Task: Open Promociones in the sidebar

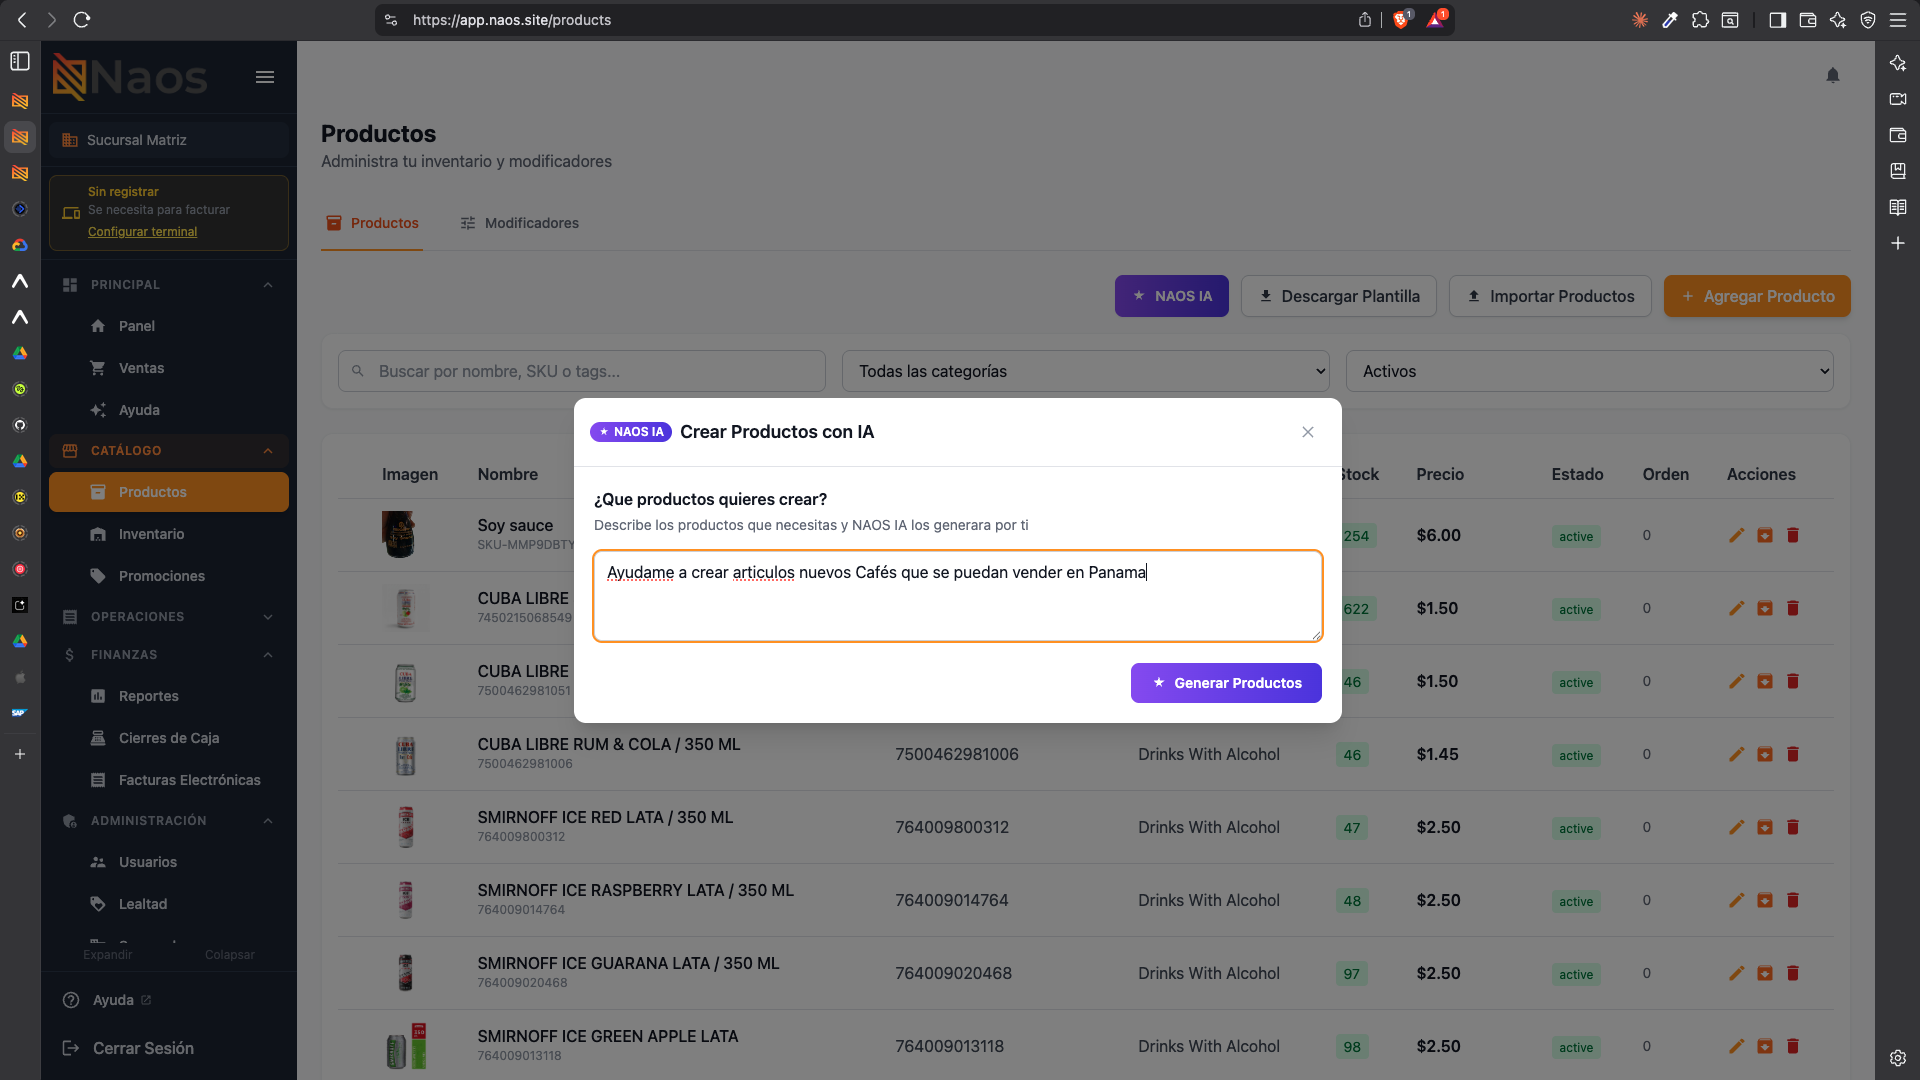Action: 169,576
